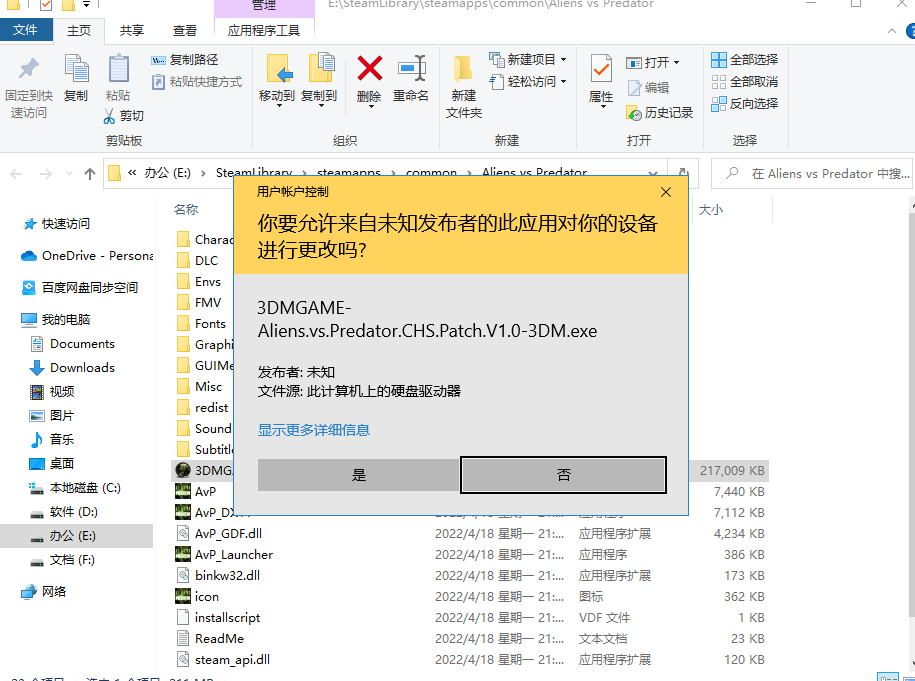The image size is (915, 681).
Task: Click the 是 (Yes) button in UAC dialog
Action: [x=358, y=474]
